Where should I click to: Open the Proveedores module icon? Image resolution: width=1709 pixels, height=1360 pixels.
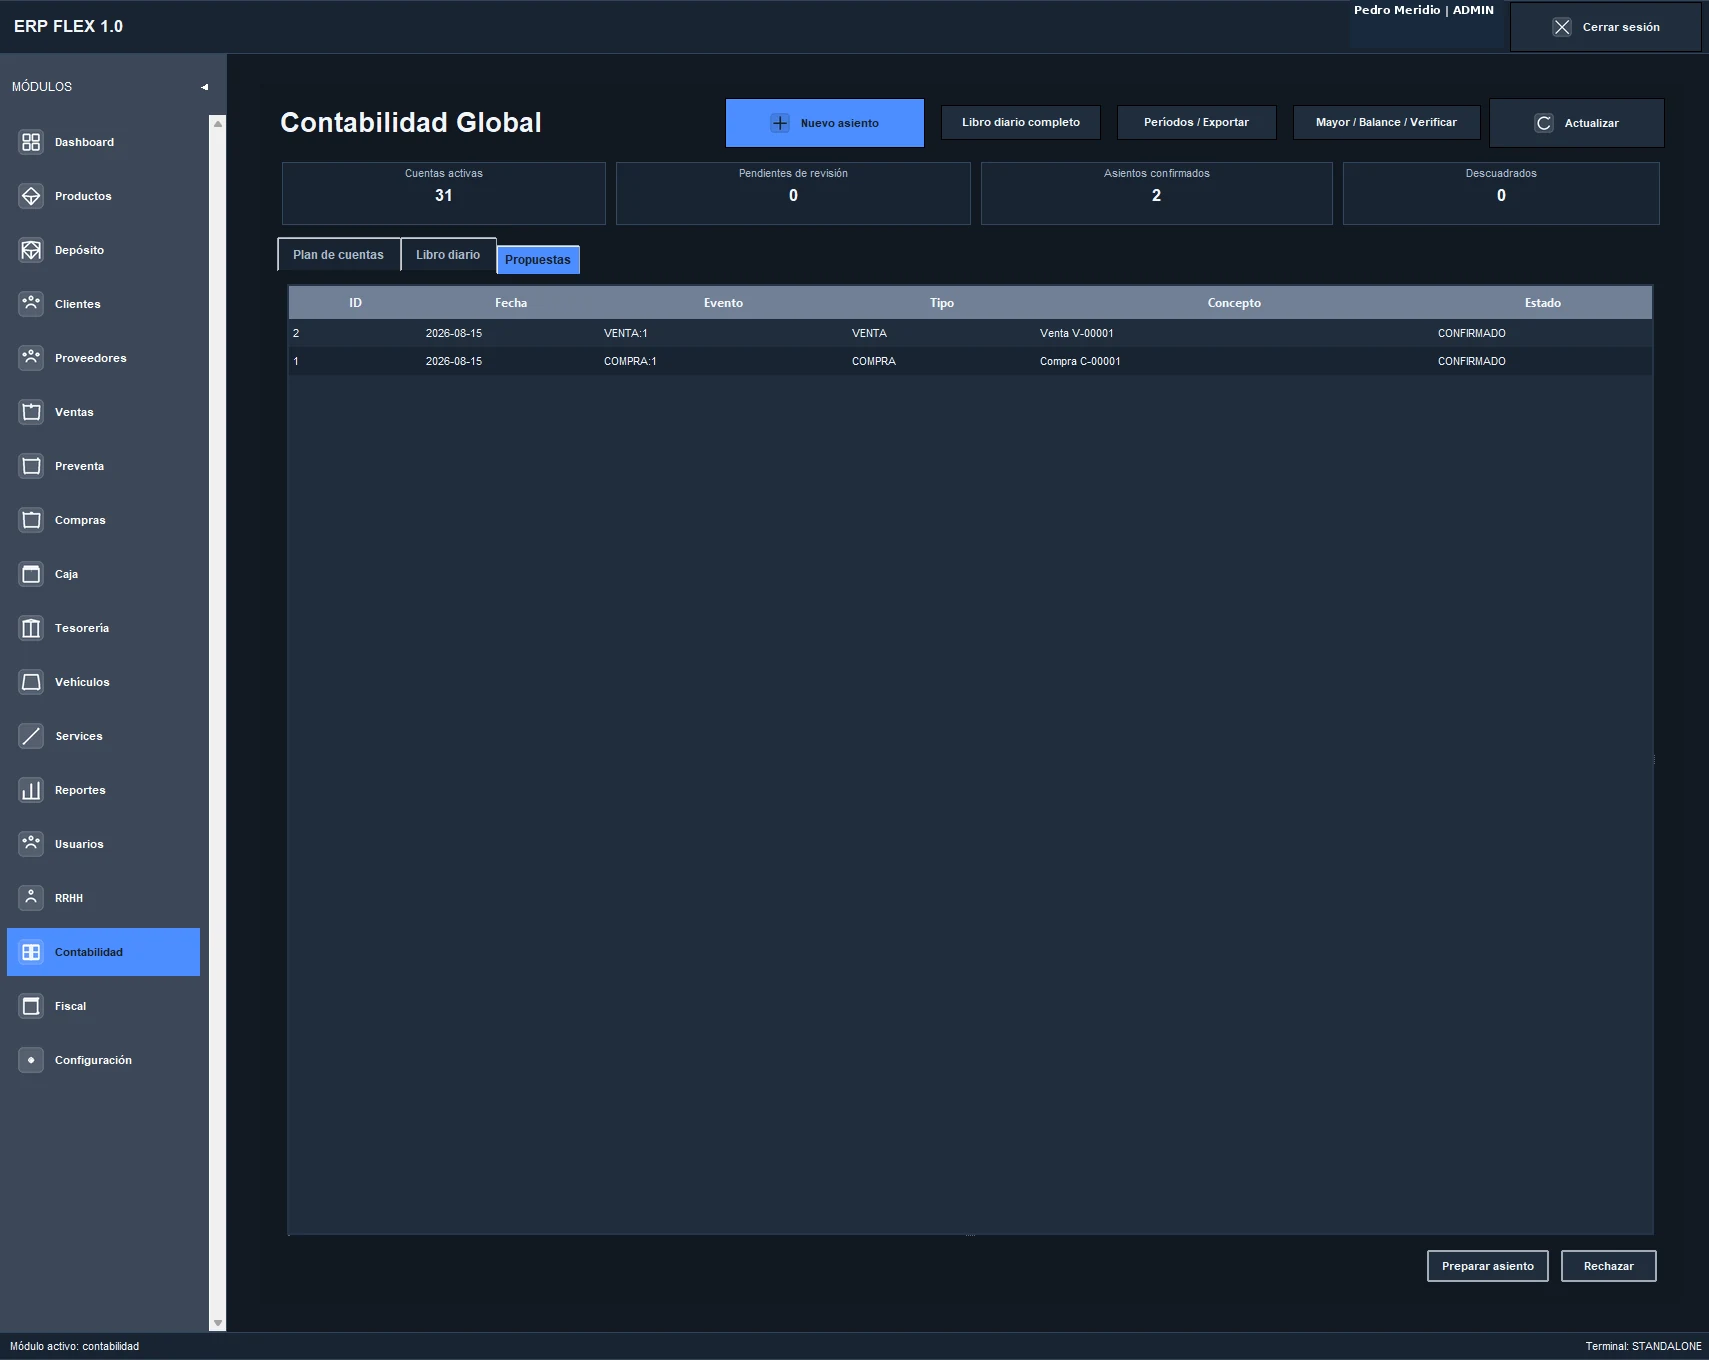pos(31,358)
